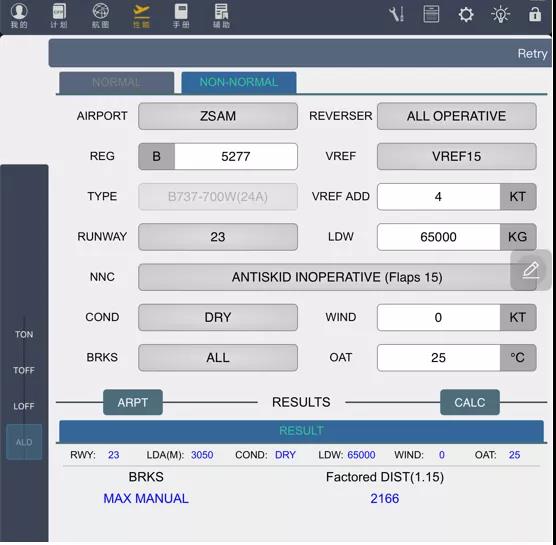Screen dimensions: 556x545
Task: Click the ARPT button
Action: (133, 402)
